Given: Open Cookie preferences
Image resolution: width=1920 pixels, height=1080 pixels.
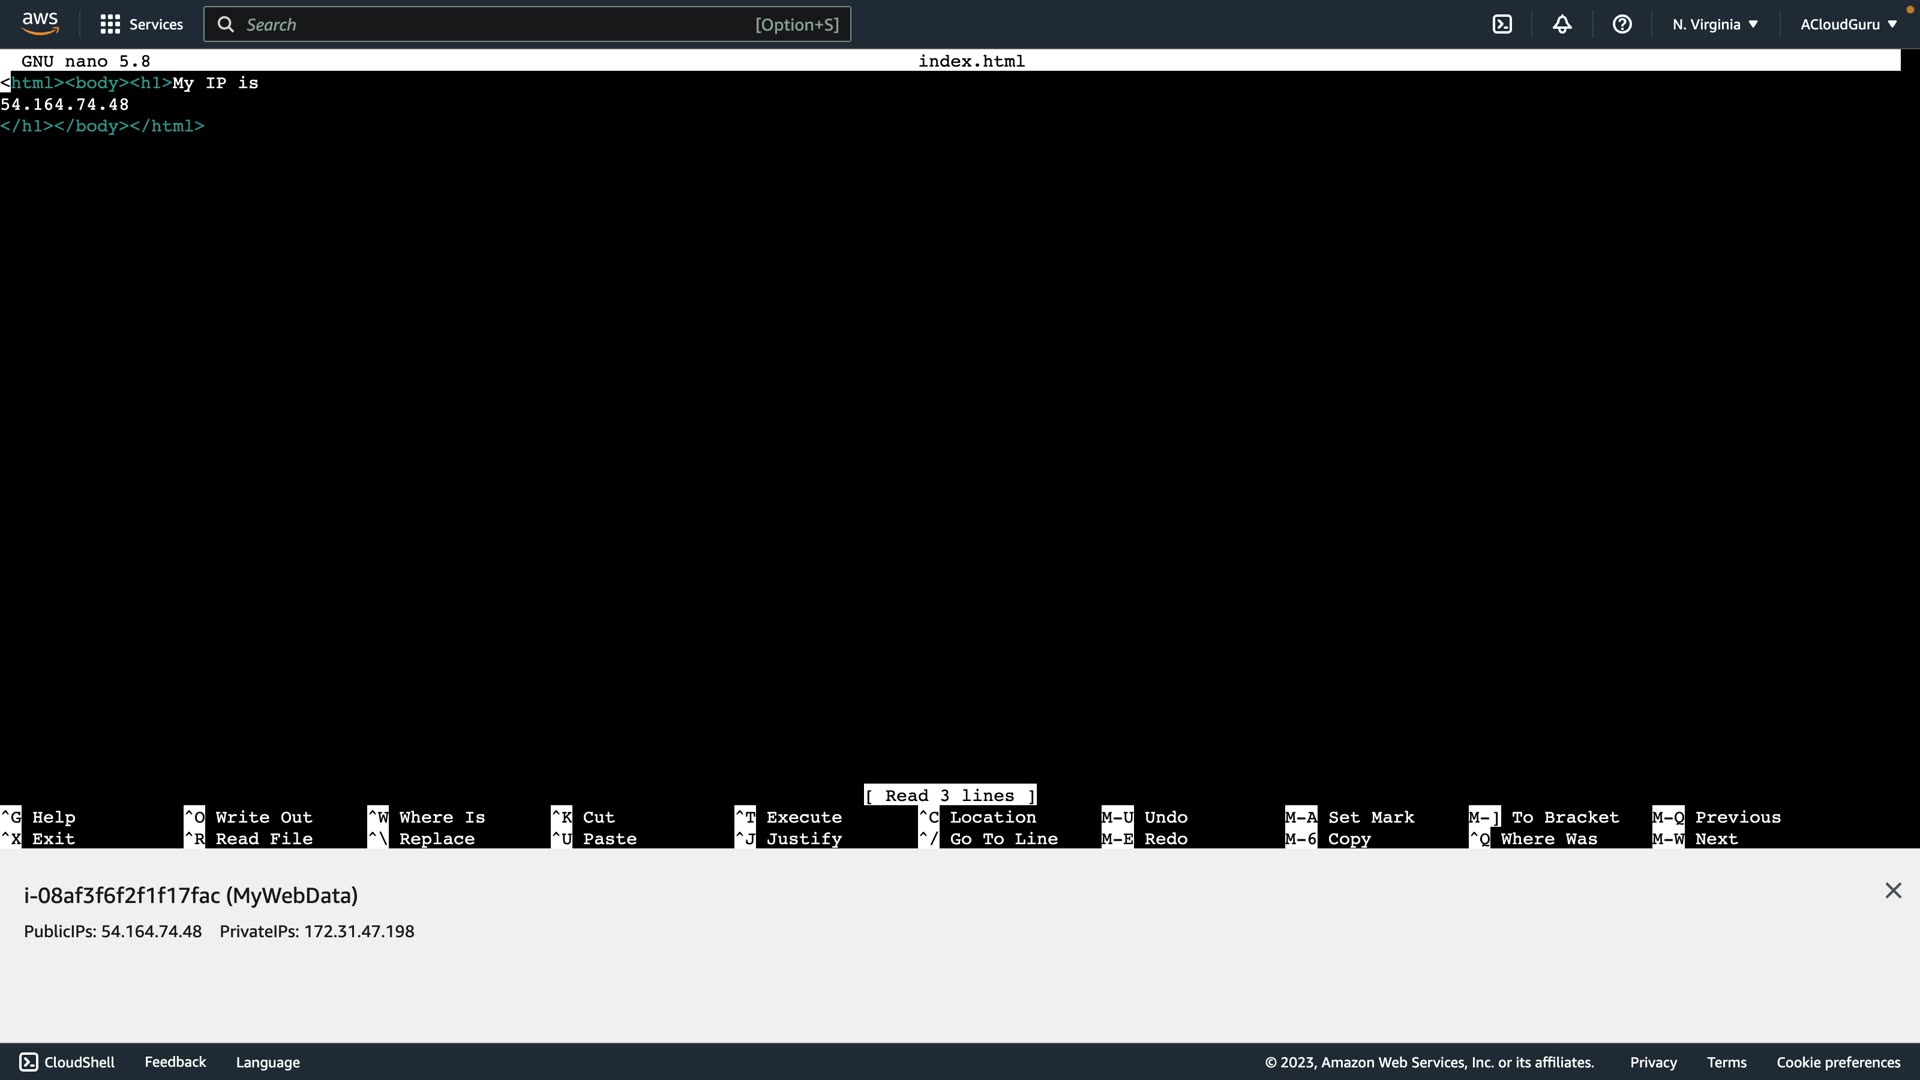Looking at the screenshot, I should pyautogui.click(x=1838, y=1062).
